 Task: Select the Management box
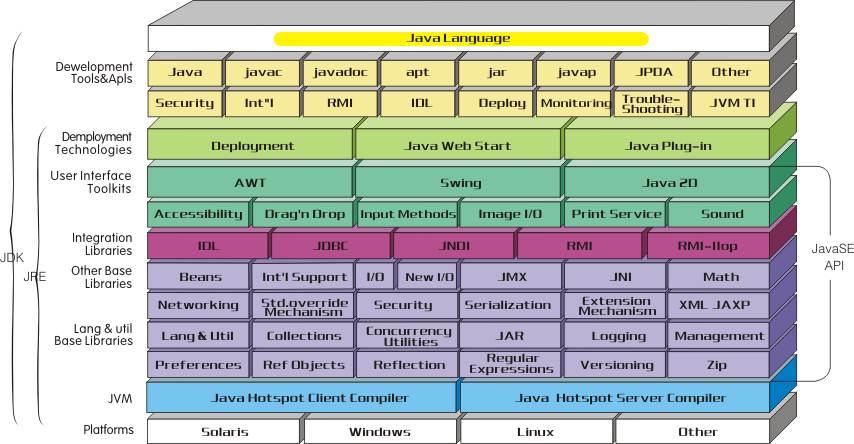click(719, 336)
